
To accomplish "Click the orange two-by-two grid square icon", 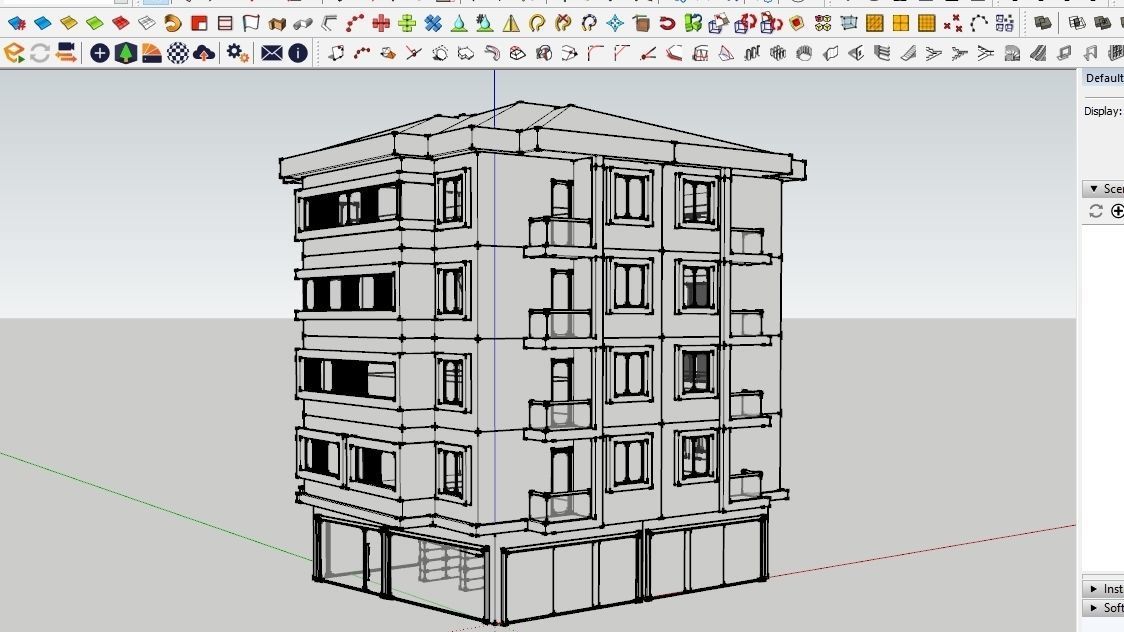I will point(900,24).
